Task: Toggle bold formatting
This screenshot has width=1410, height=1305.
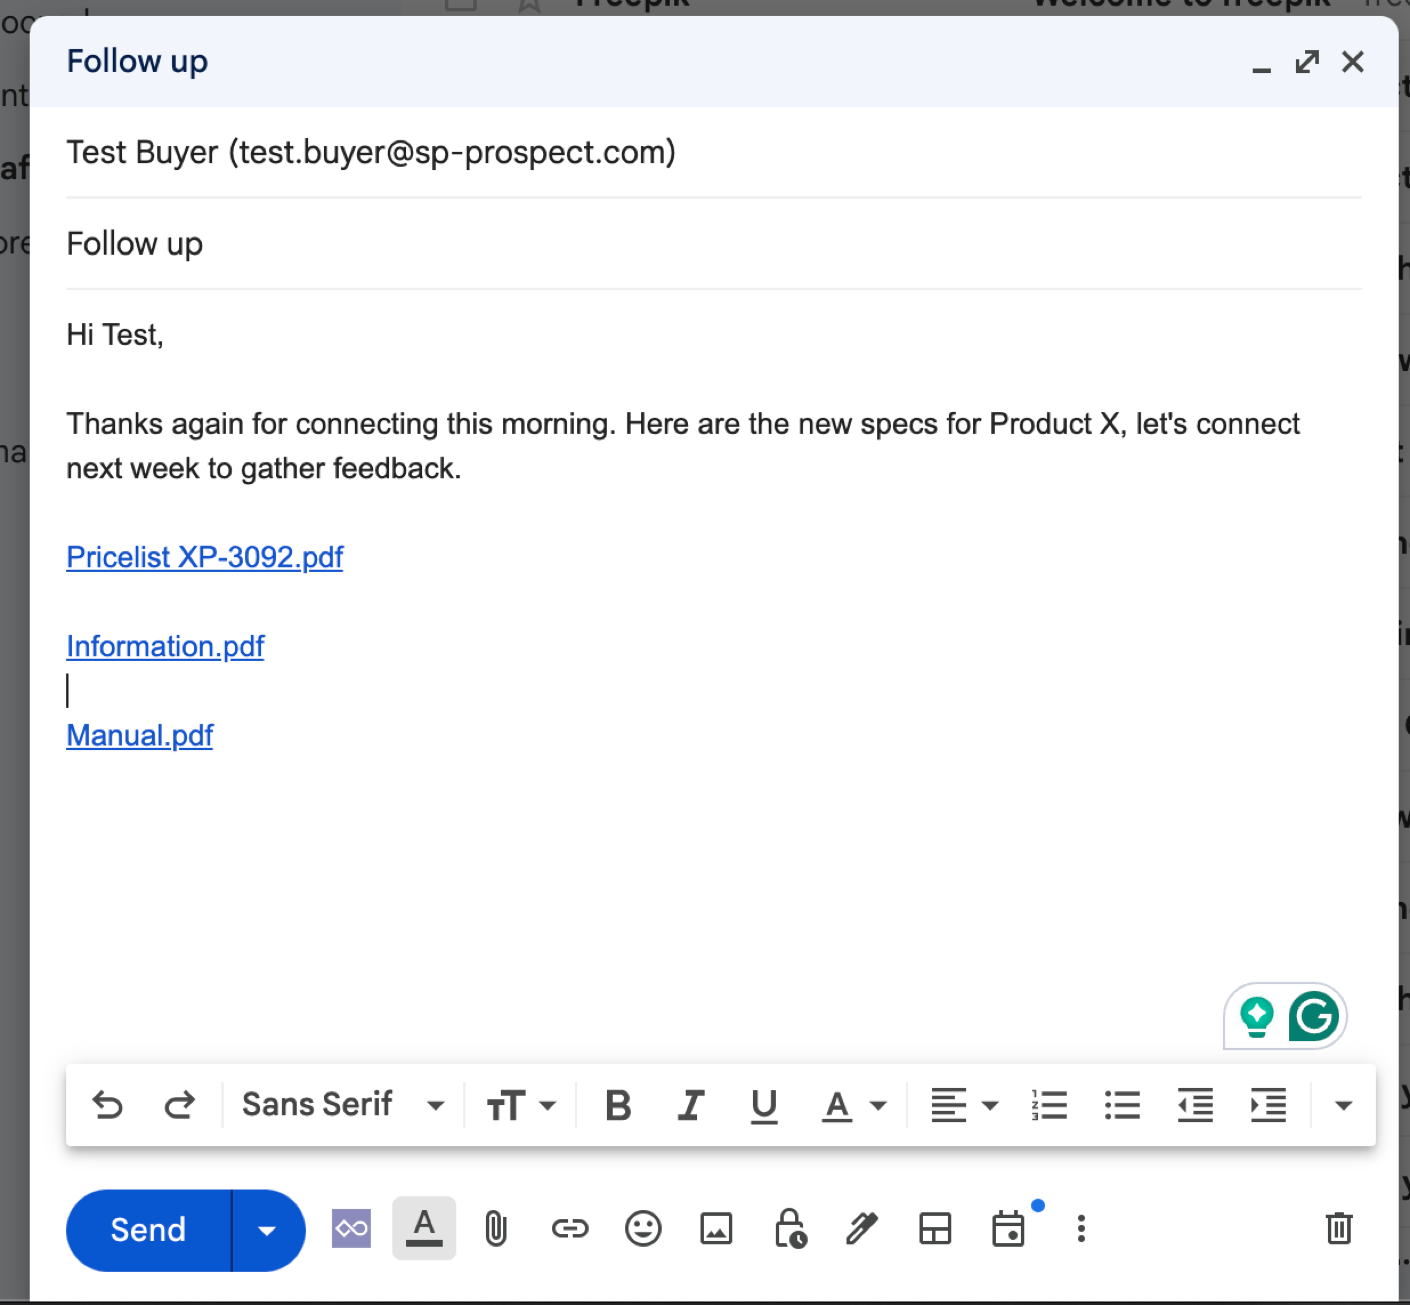Action: click(618, 1105)
